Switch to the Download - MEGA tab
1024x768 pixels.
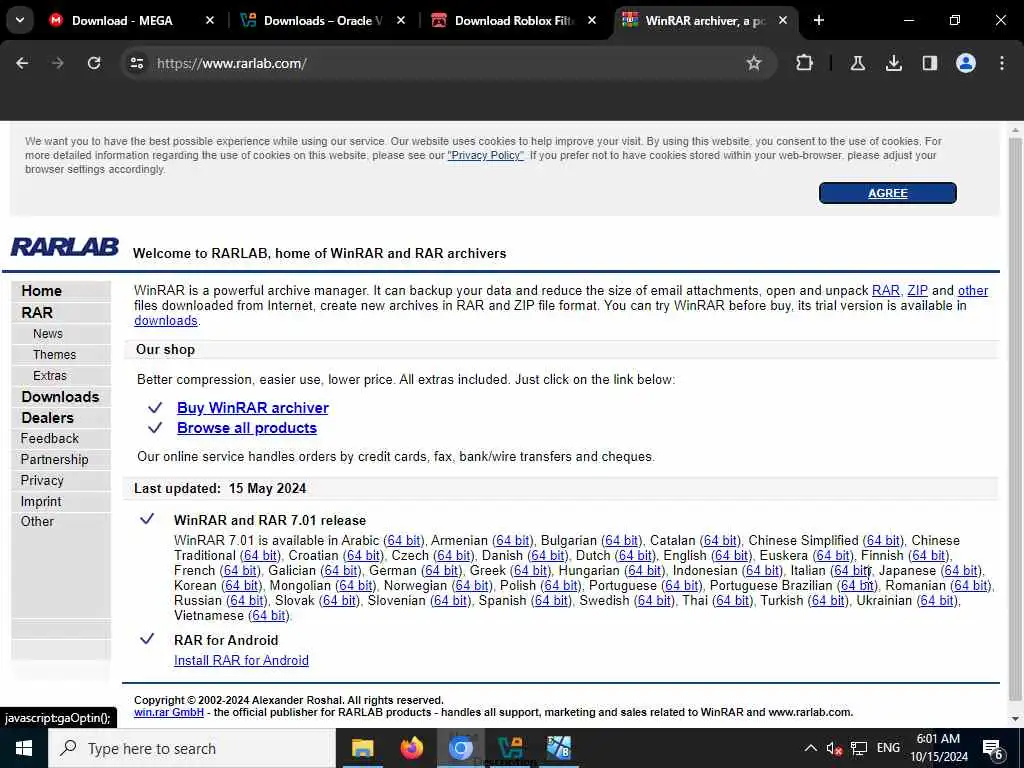[x=121, y=21]
